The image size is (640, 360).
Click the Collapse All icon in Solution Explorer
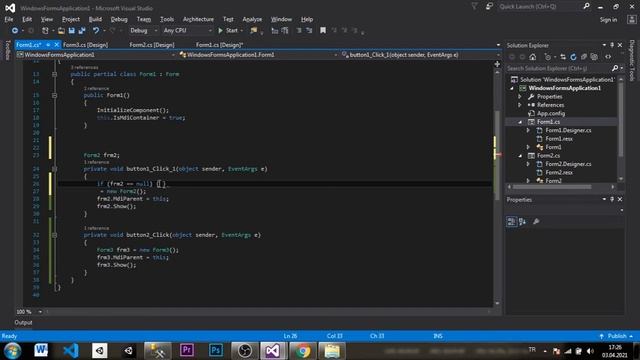[x=584, y=57]
